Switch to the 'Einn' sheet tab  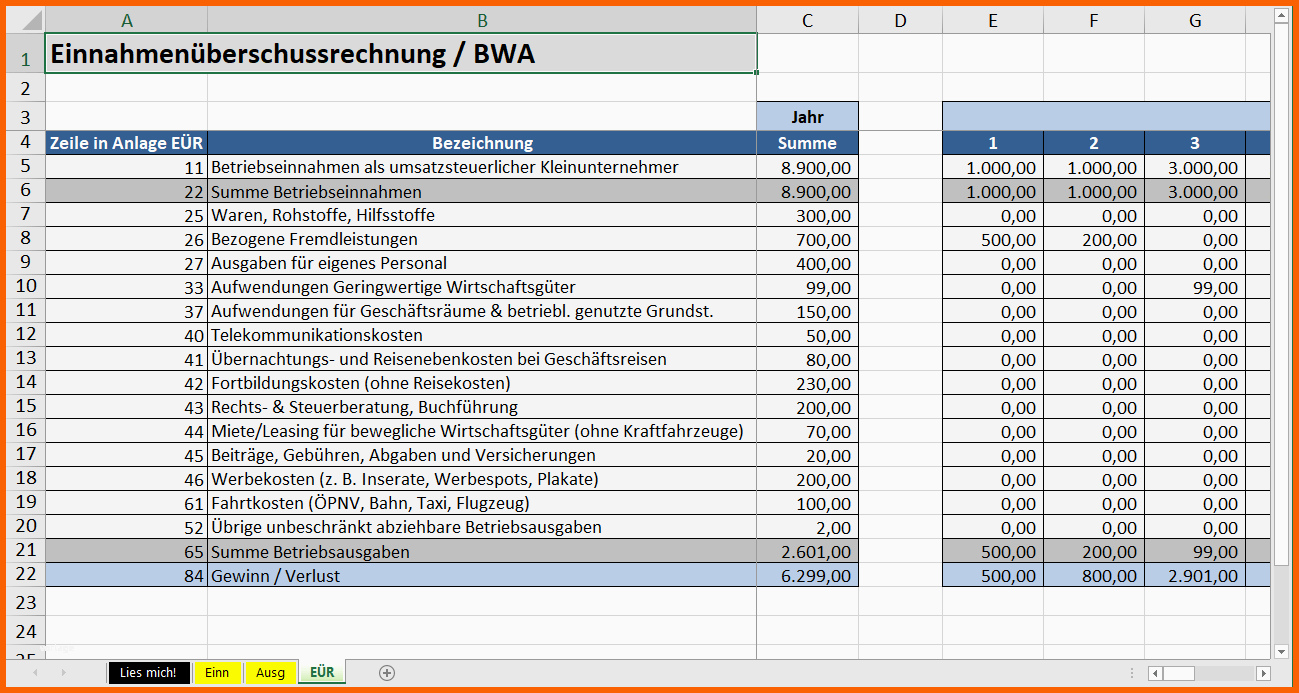[217, 673]
